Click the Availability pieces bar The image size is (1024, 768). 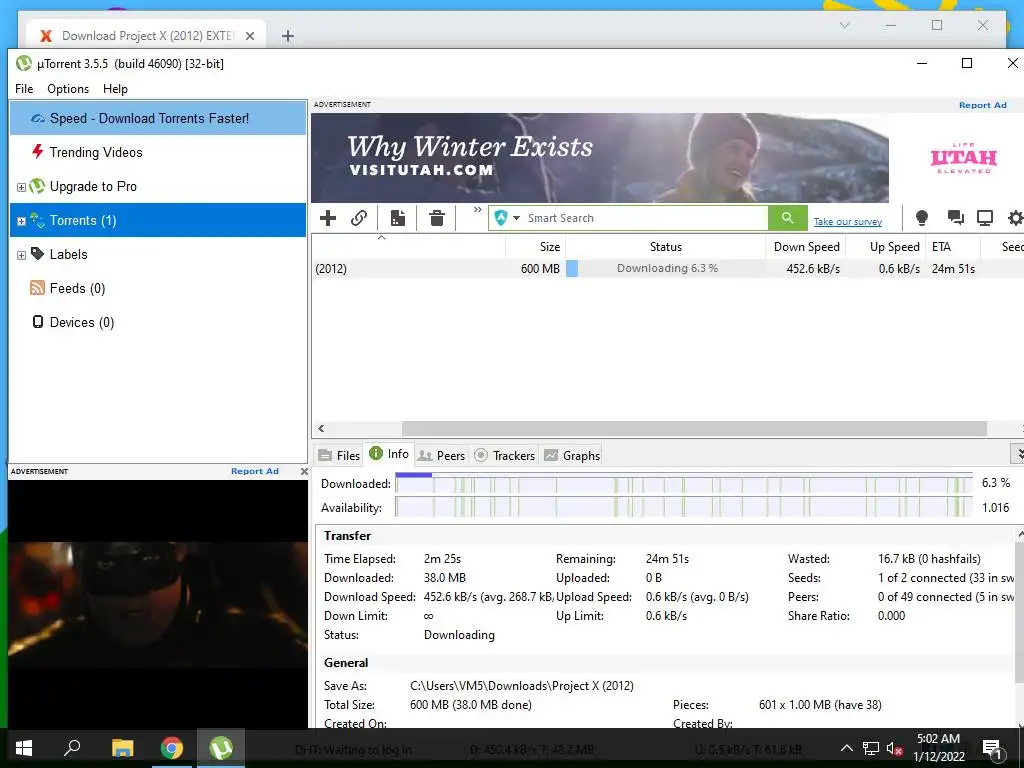pos(684,507)
